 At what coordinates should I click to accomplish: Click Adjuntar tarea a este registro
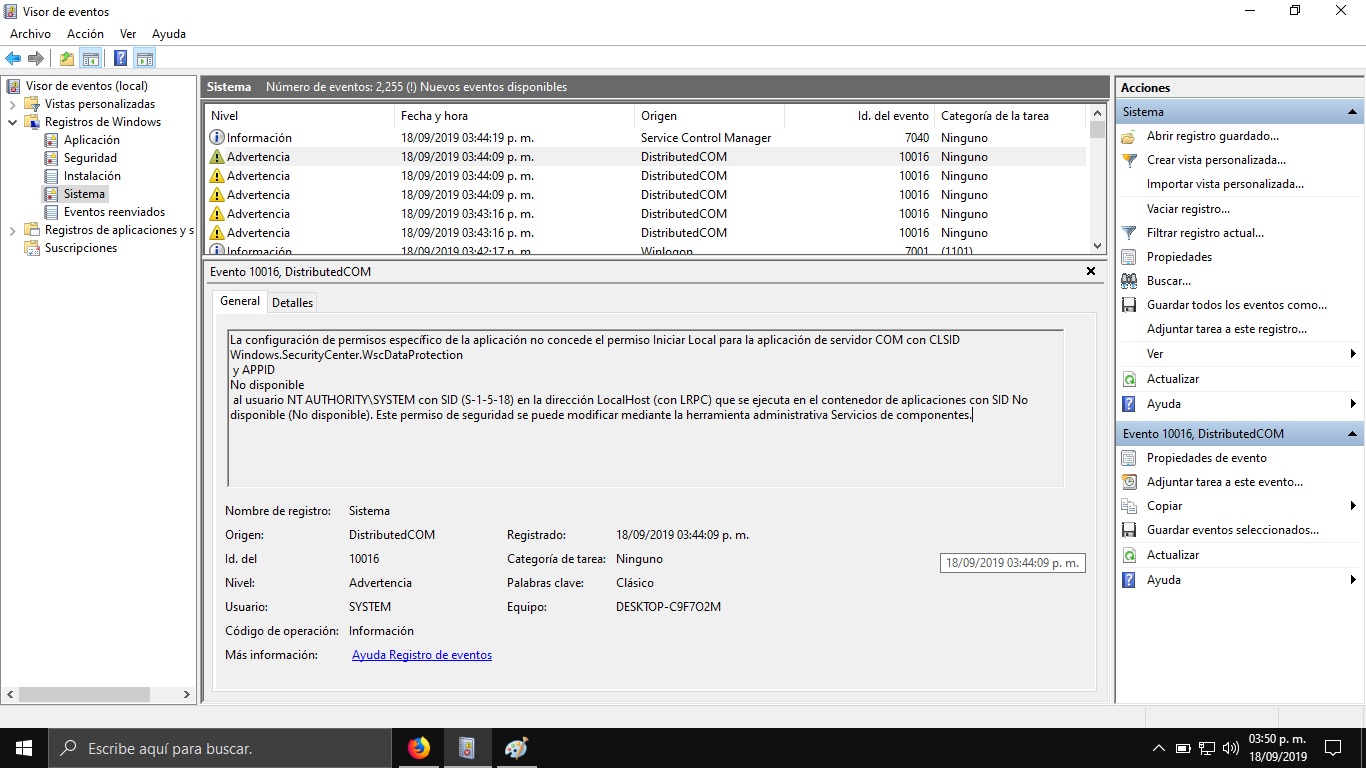coord(1227,329)
